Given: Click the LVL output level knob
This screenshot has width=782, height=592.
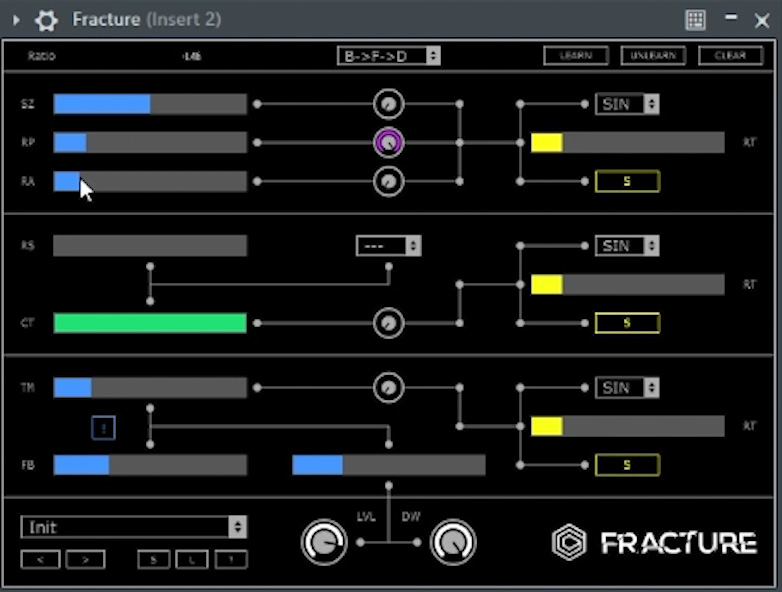Looking at the screenshot, I should 323,542.
